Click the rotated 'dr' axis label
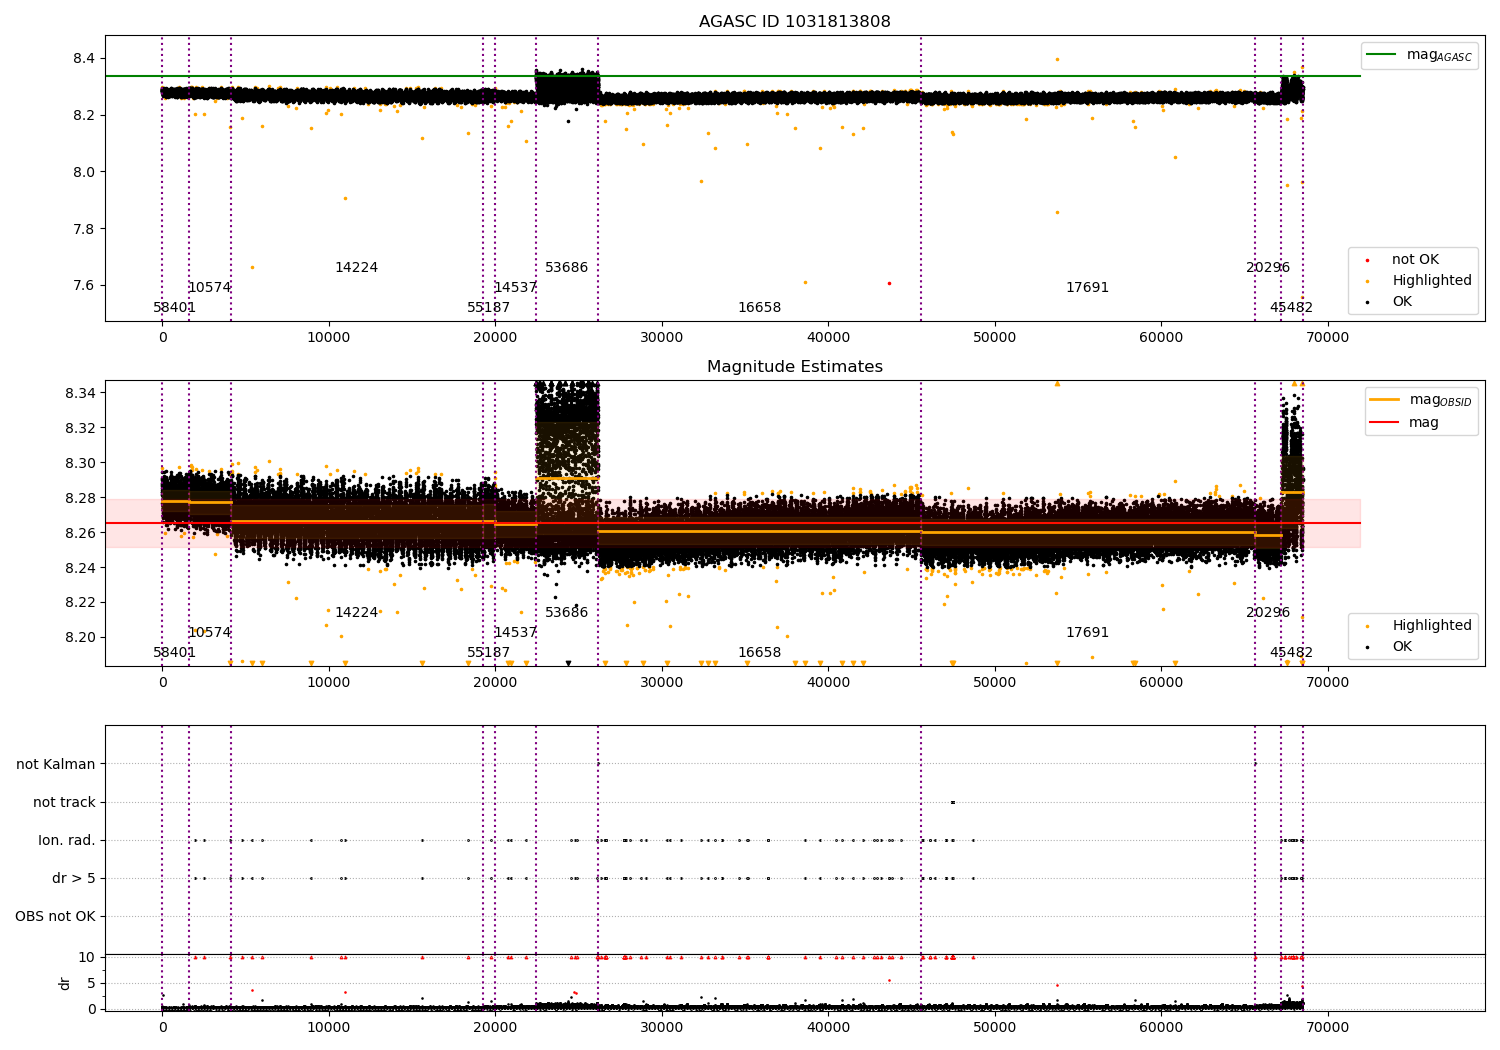1500x1050 pixels. click(x=65, y=983)
